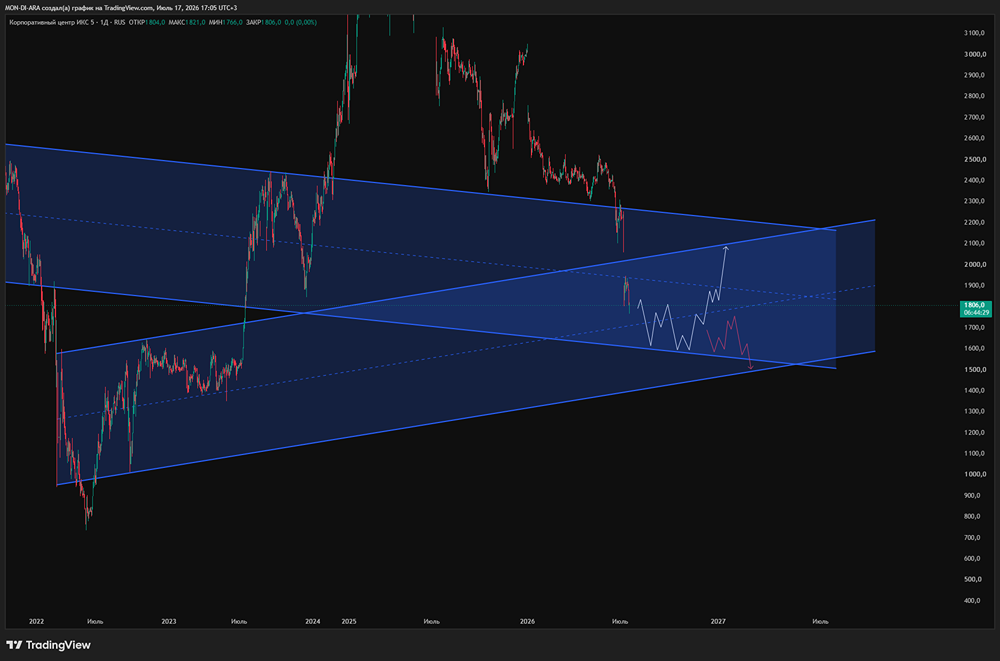Click the TradingView logo icon

point(15,645)
